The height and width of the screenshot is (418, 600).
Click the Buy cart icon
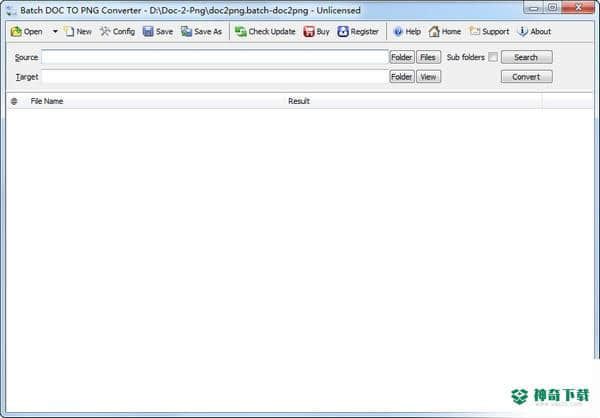[x=316, y=32]
